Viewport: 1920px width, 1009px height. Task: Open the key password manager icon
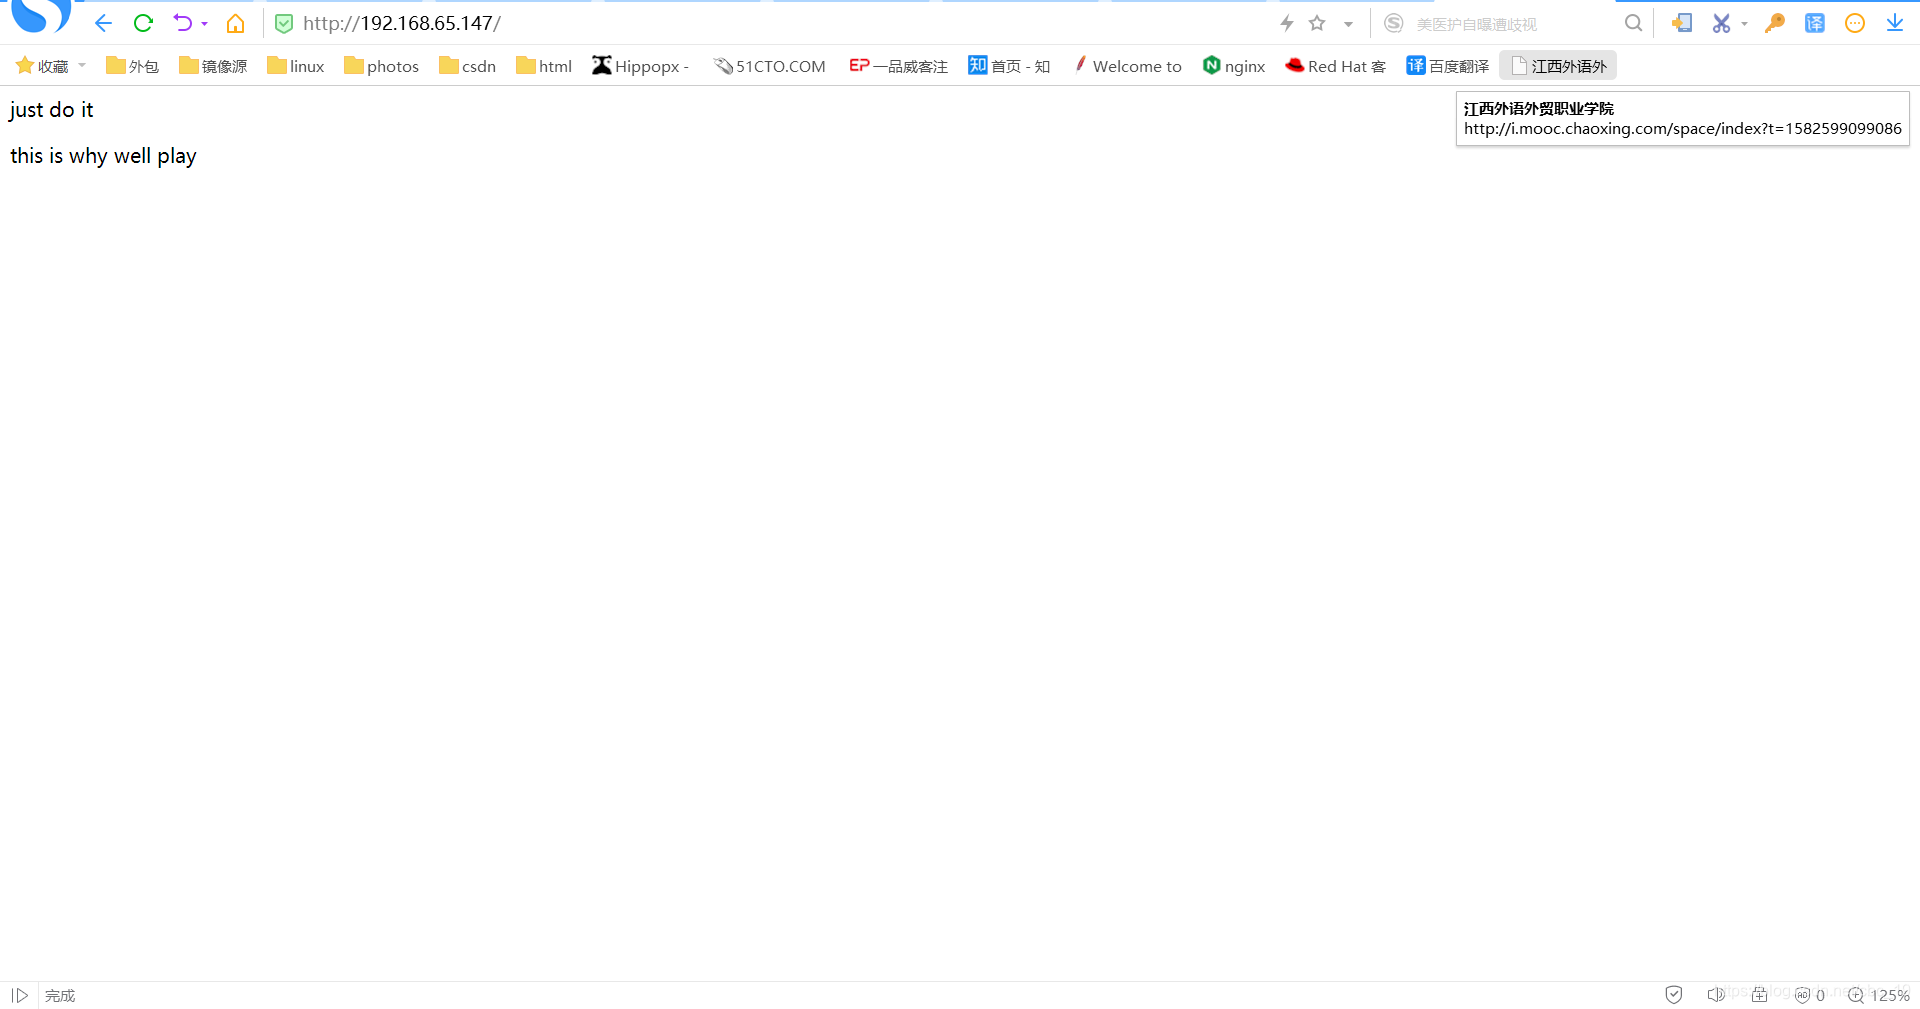[x=1775, y=23]
